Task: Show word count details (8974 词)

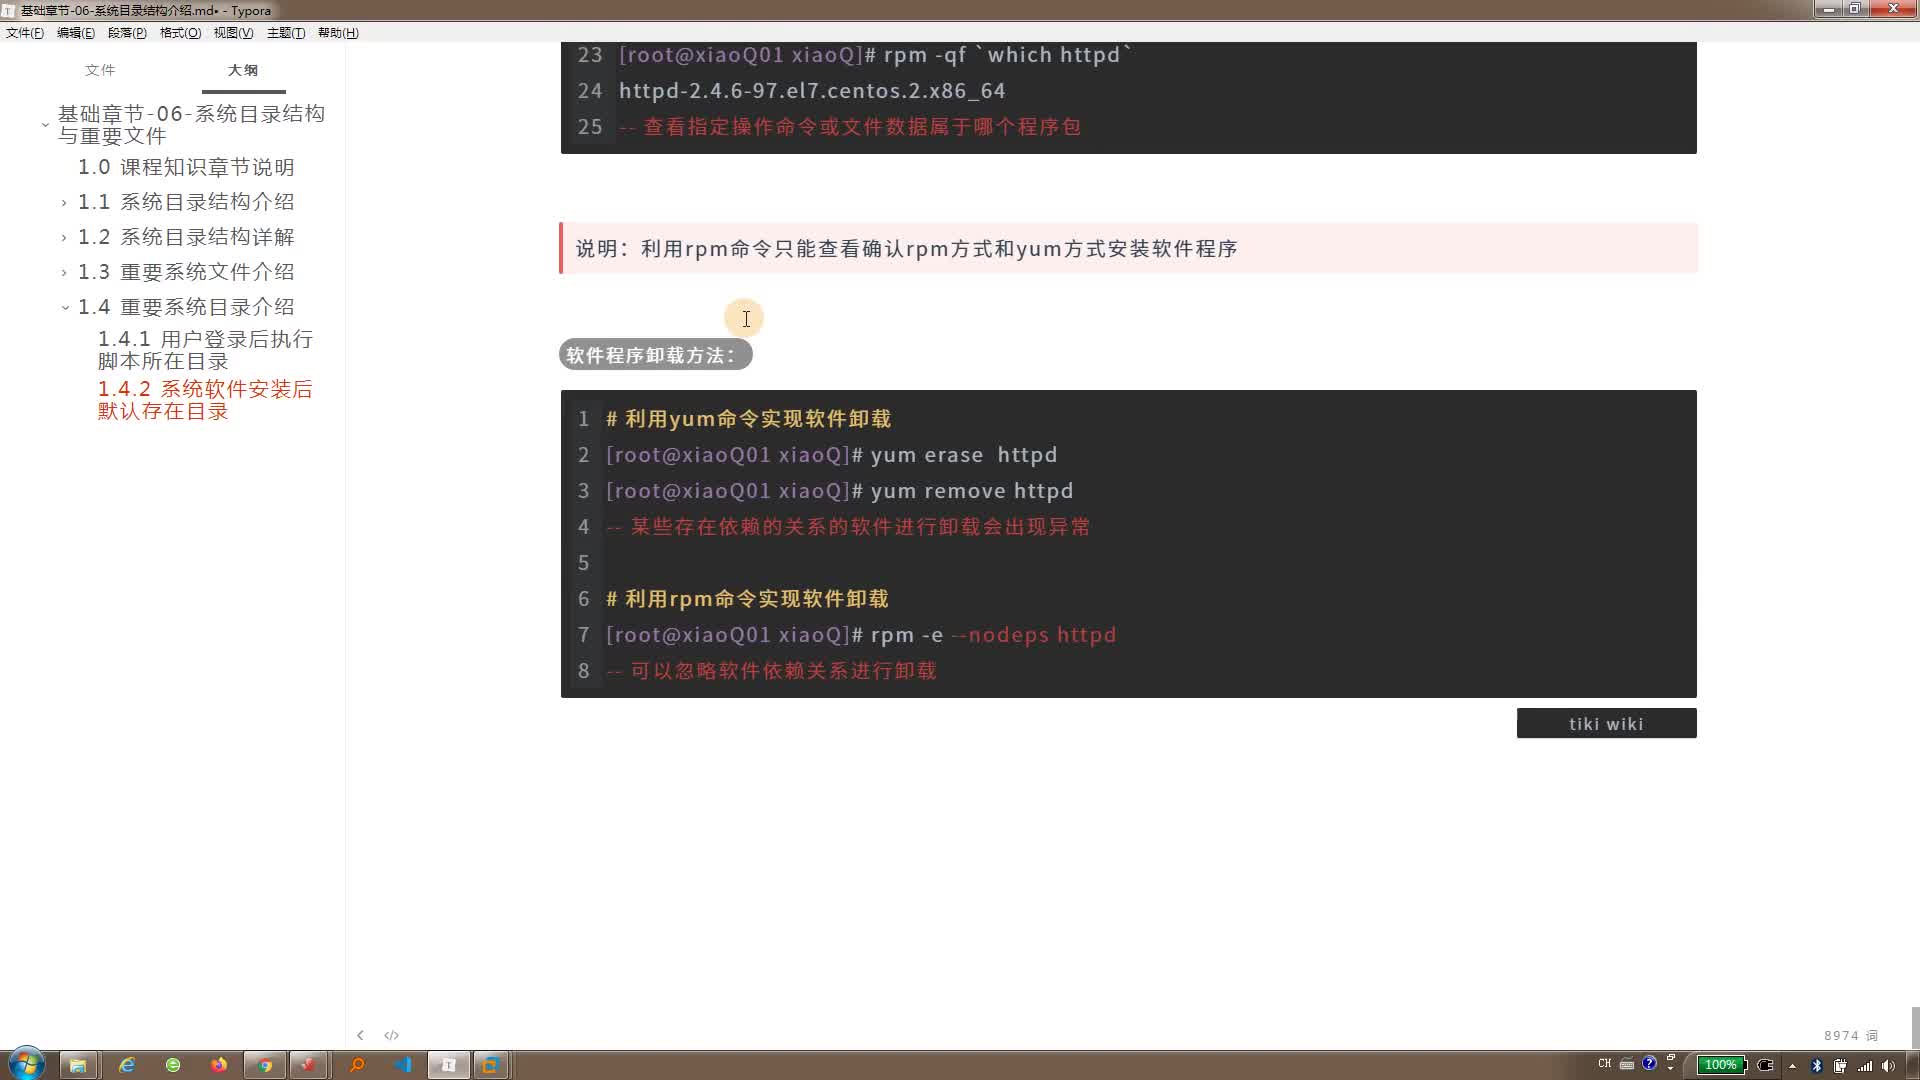Action: [1850, 1036]
